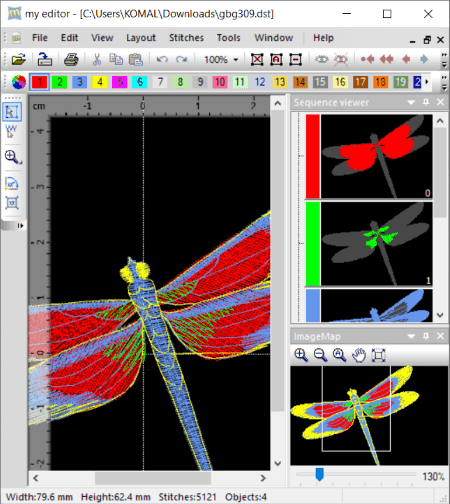Select the object selection arrow tool
This screenshot has width=450, height=504.
[x=12, y=112]
